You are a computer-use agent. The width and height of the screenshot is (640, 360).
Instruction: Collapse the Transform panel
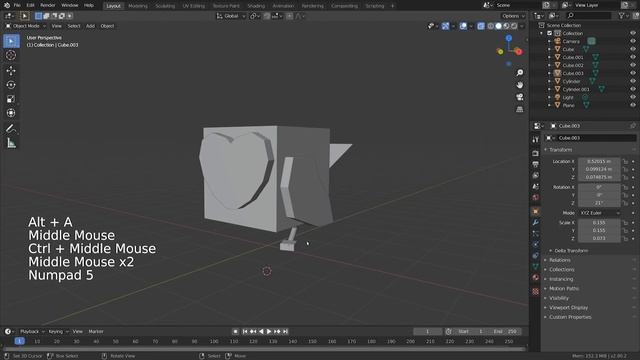(x=560, y=150)
